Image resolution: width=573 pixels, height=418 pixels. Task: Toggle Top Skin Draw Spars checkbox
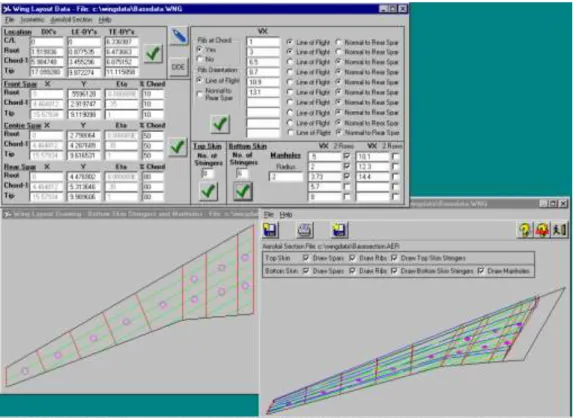(306, 258)
